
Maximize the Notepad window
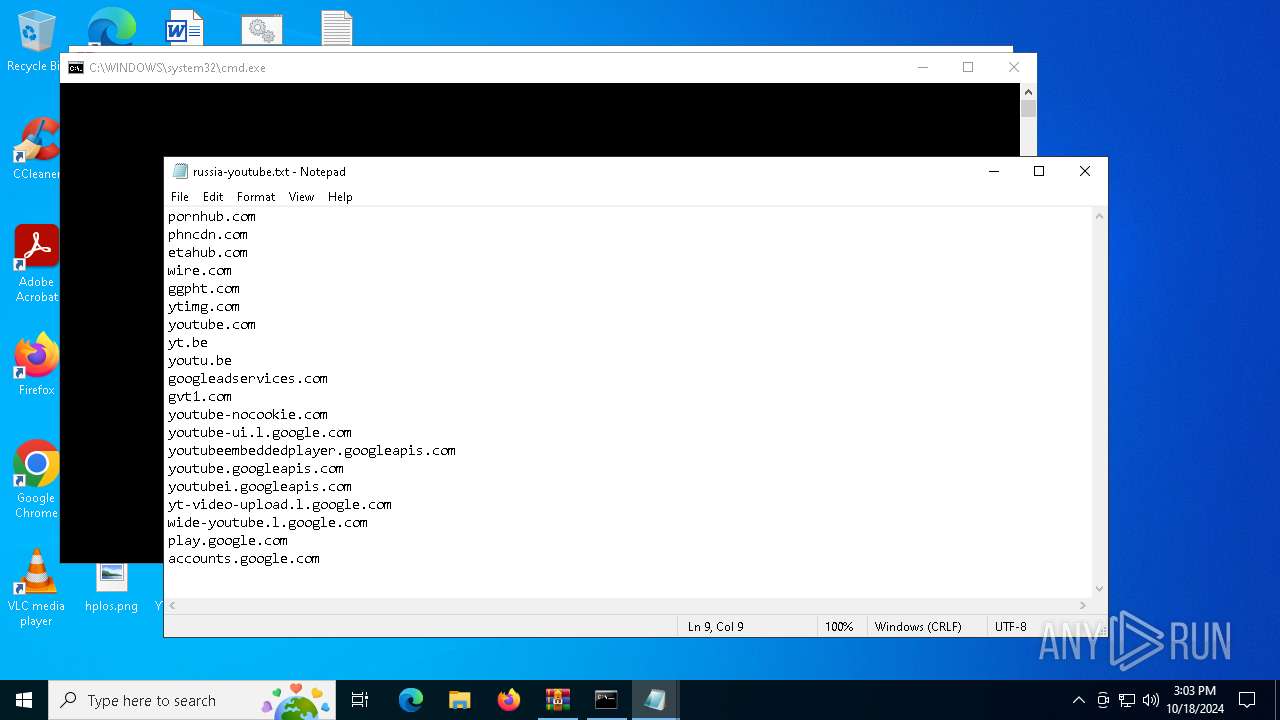[1039, 171]
